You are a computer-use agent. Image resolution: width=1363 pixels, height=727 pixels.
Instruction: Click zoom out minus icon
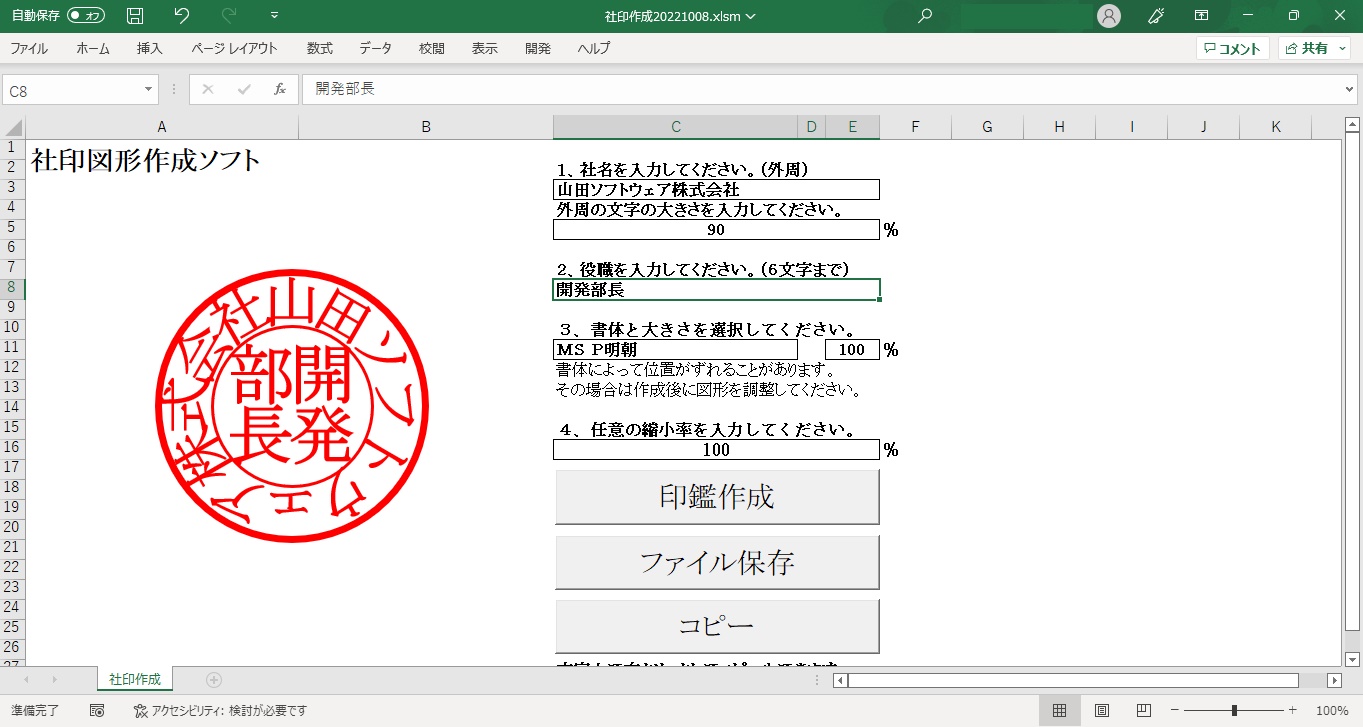tap(1175, 710)
